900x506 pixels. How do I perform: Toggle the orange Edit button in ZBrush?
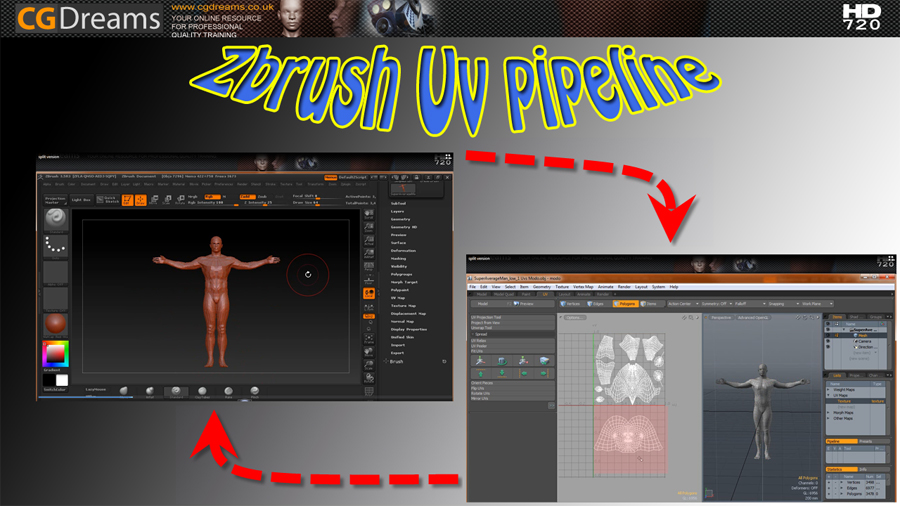pyautogui.click(x=127, y=200)
